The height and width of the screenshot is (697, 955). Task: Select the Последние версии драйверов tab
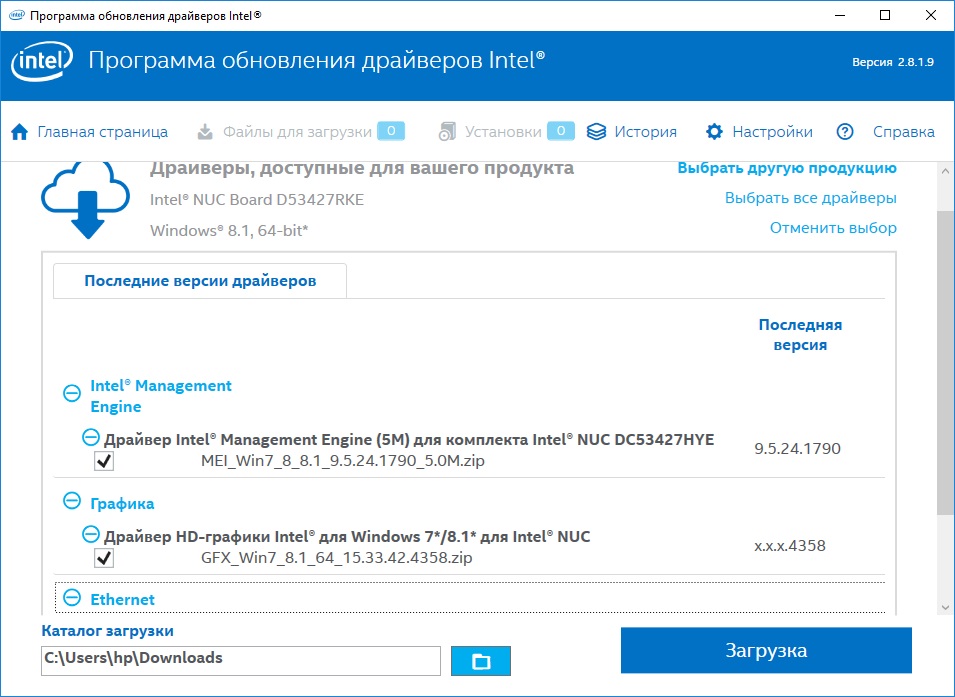tap(200, 281)
